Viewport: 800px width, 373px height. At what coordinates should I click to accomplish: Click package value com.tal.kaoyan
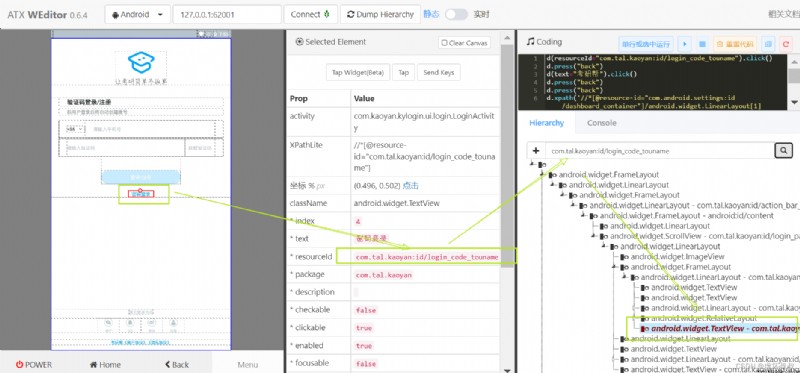coord(383,275)
